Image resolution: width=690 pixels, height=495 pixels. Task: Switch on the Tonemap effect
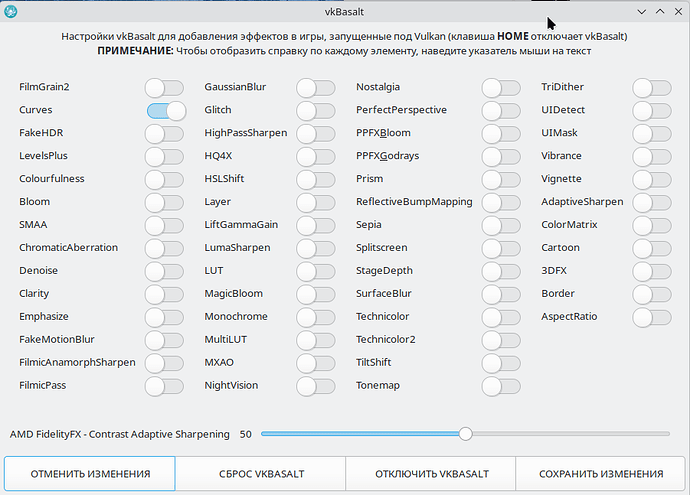click(x=500, y=385)
